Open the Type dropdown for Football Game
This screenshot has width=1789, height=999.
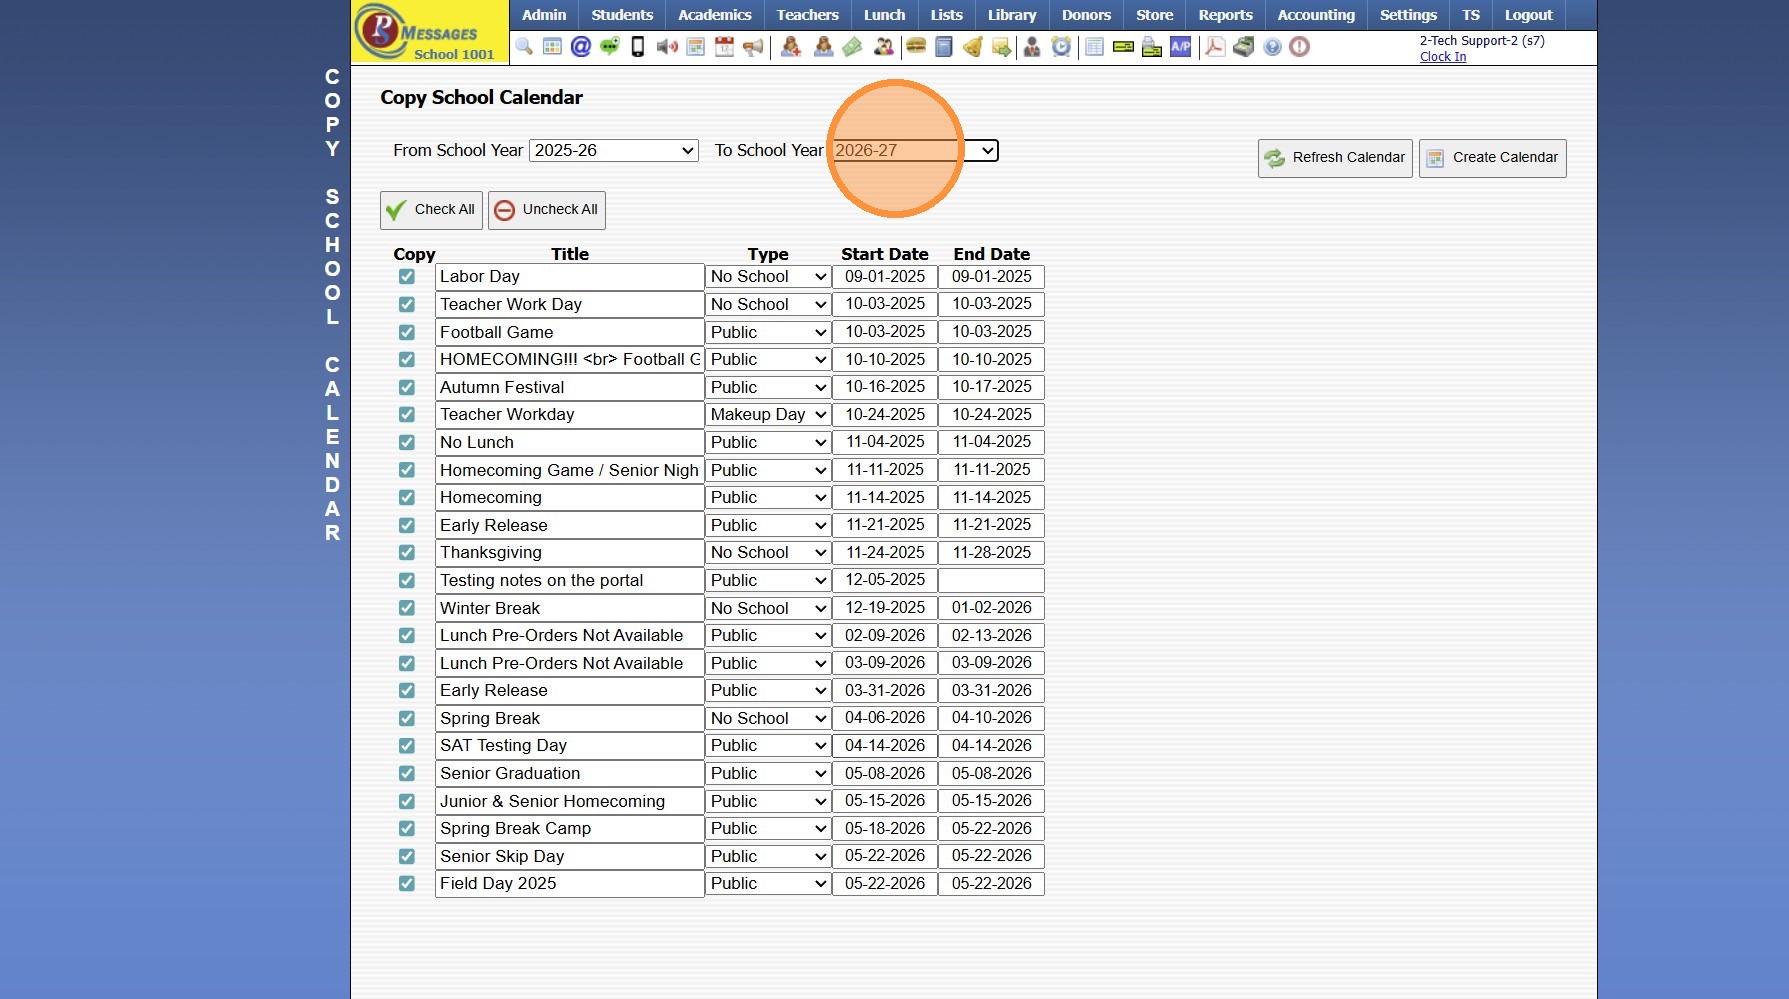768,332
